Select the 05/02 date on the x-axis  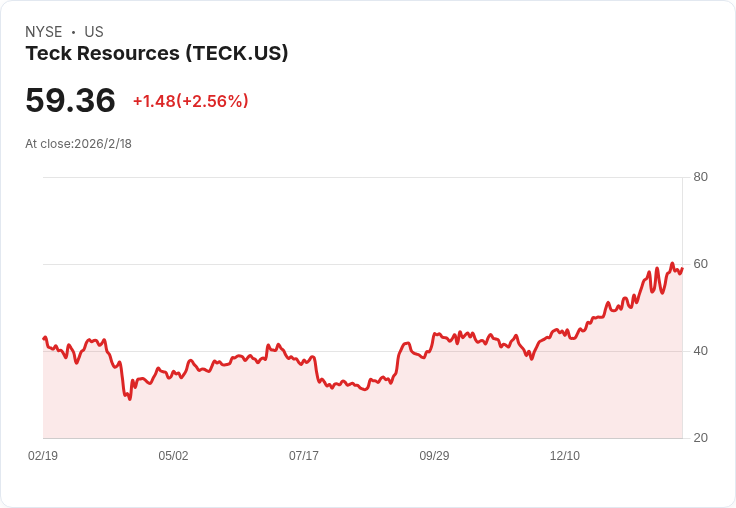[x=173, y=456]
